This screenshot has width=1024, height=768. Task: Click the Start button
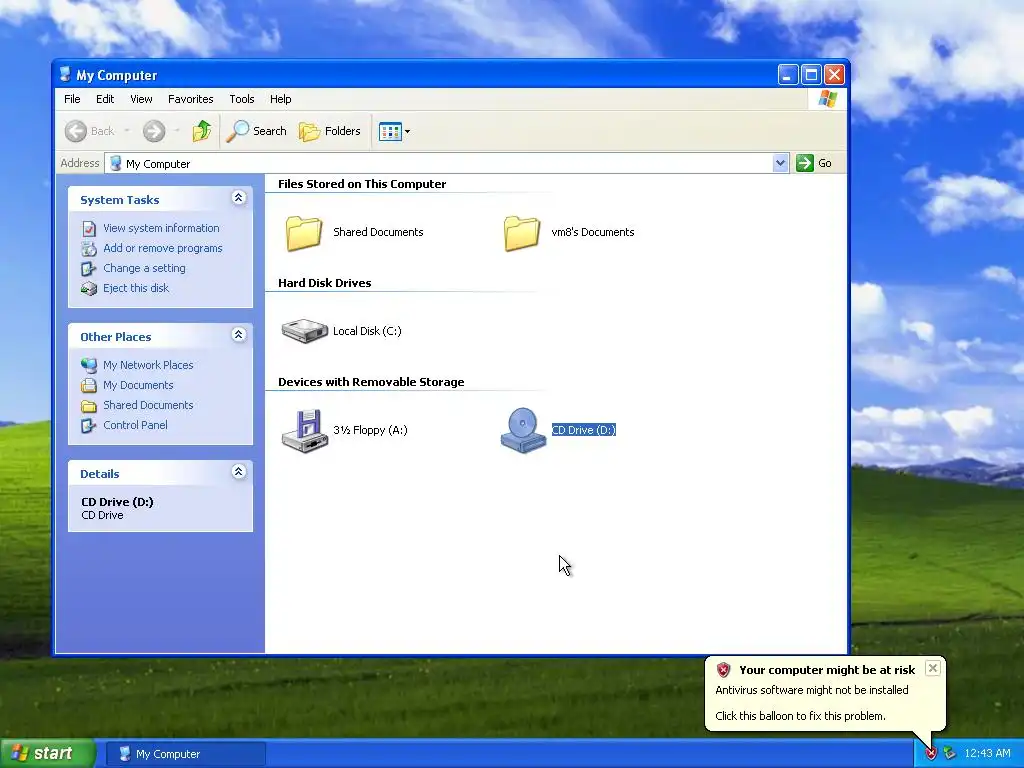[48, 754]
